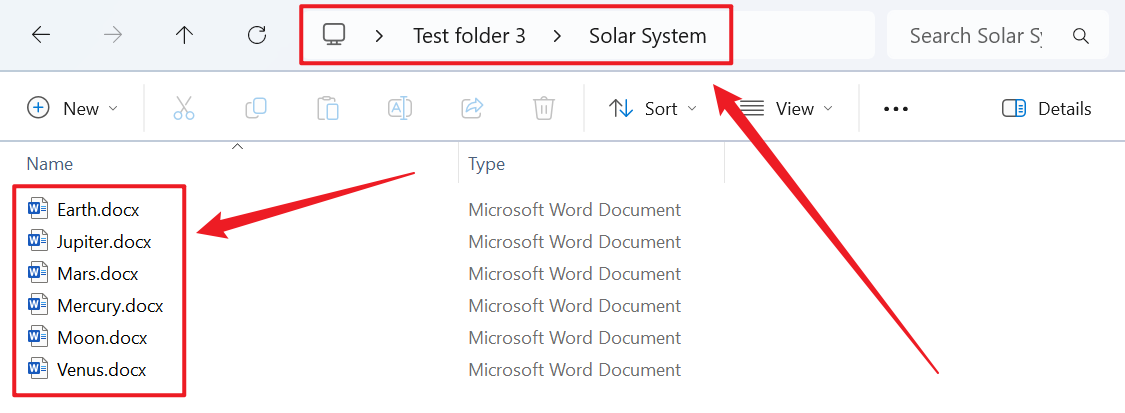Expand the Sort options dropdown
1125x413 pixels.
tap(653, 108)
